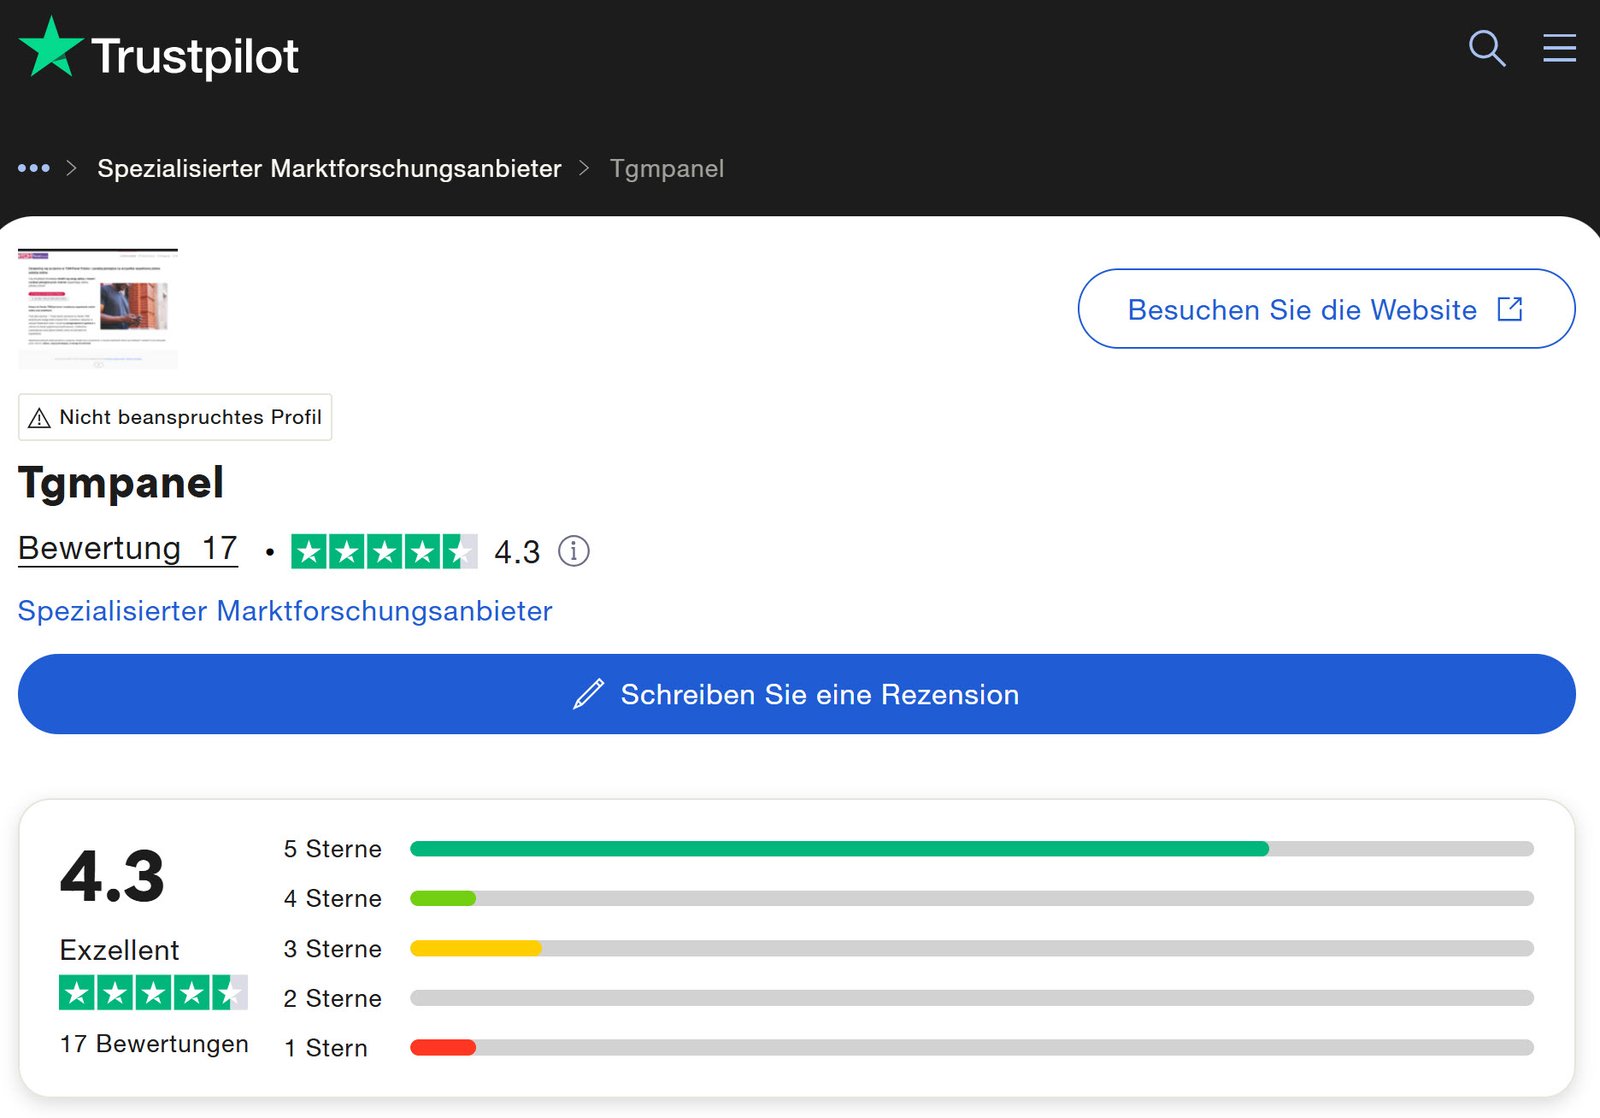The width and height of the screenshot is (1600, 1118).
Task: Open the hamburger menu icon
Action: tap(1559, 48)
